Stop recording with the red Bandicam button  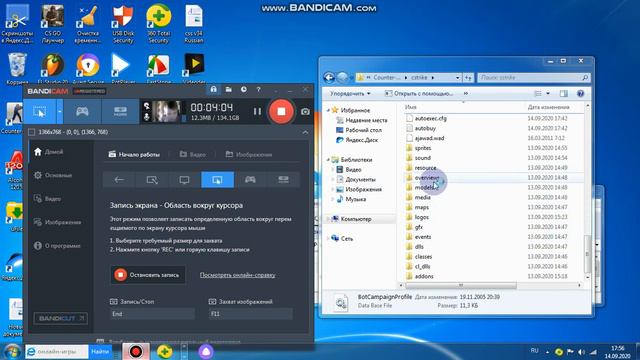pos(281,111)
